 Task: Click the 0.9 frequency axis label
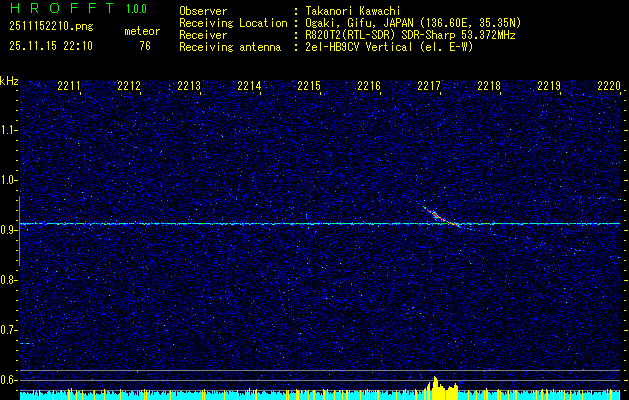pyautogui.click(x=8, y=230)
